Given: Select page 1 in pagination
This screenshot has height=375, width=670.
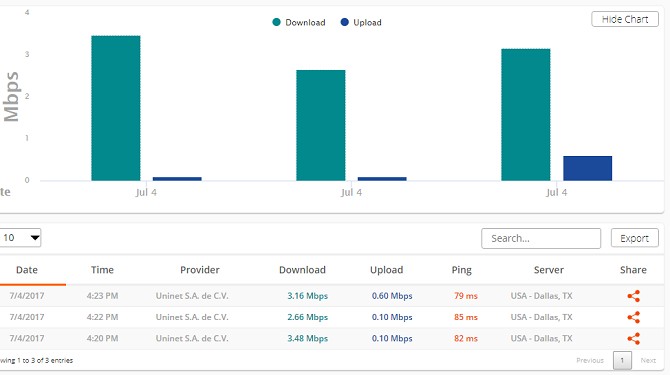Looking at the screenshot, I should pos(622,360).
